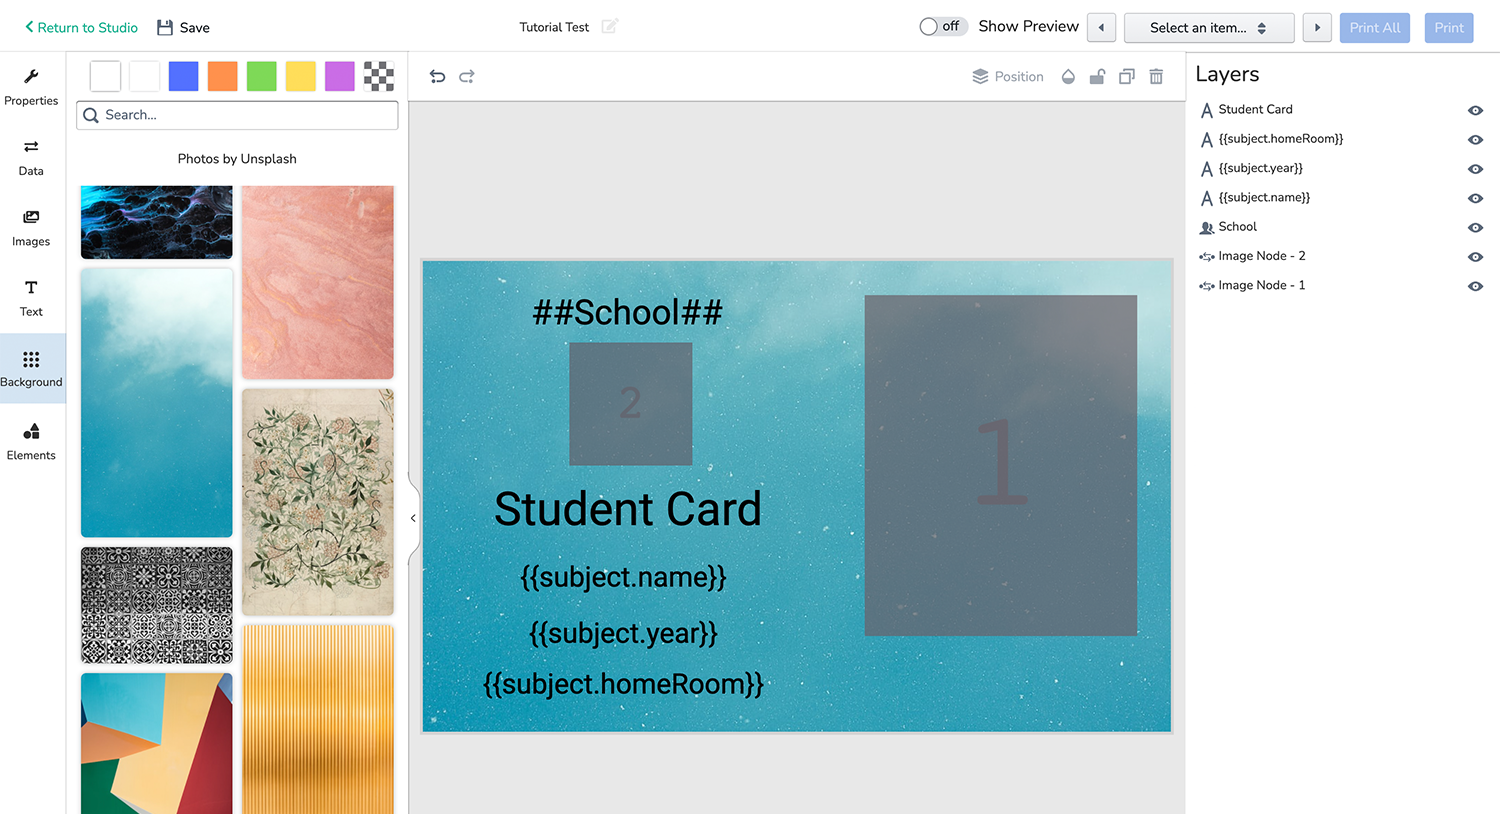The width and height of the screenshot is (1500, 833).
Task: Pick the yellow background color swatch
Action: pyautogui.click(x=300, y=76)
